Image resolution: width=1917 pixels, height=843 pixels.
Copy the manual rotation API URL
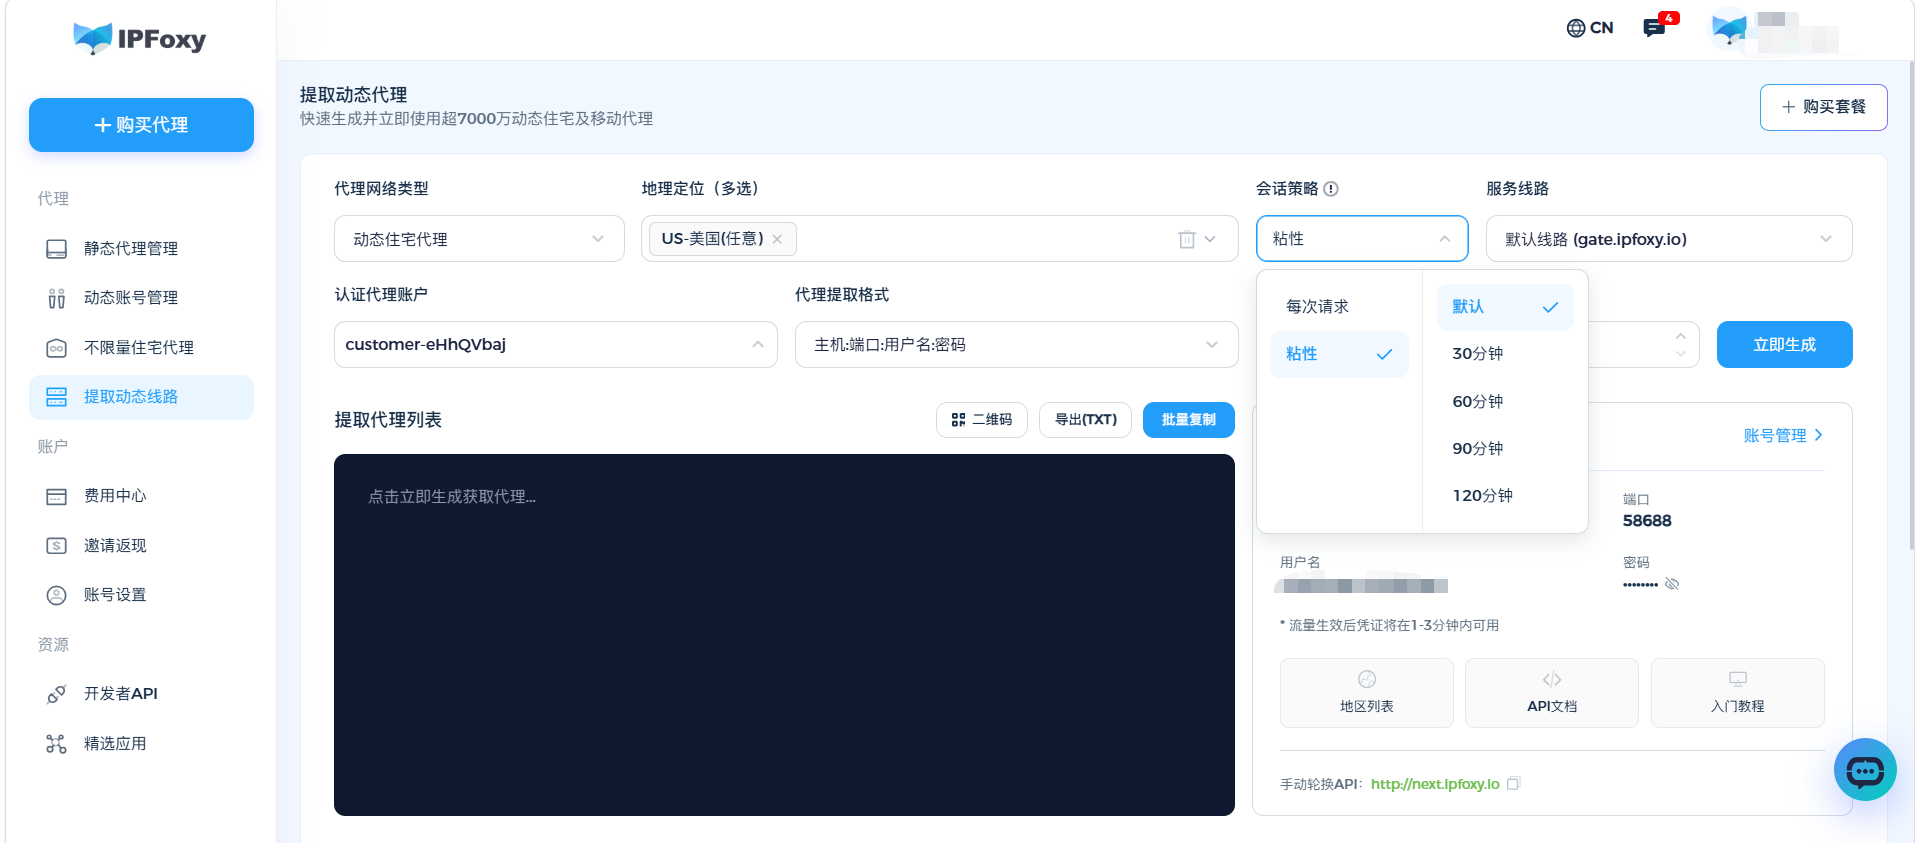(x=1514, y=784)
